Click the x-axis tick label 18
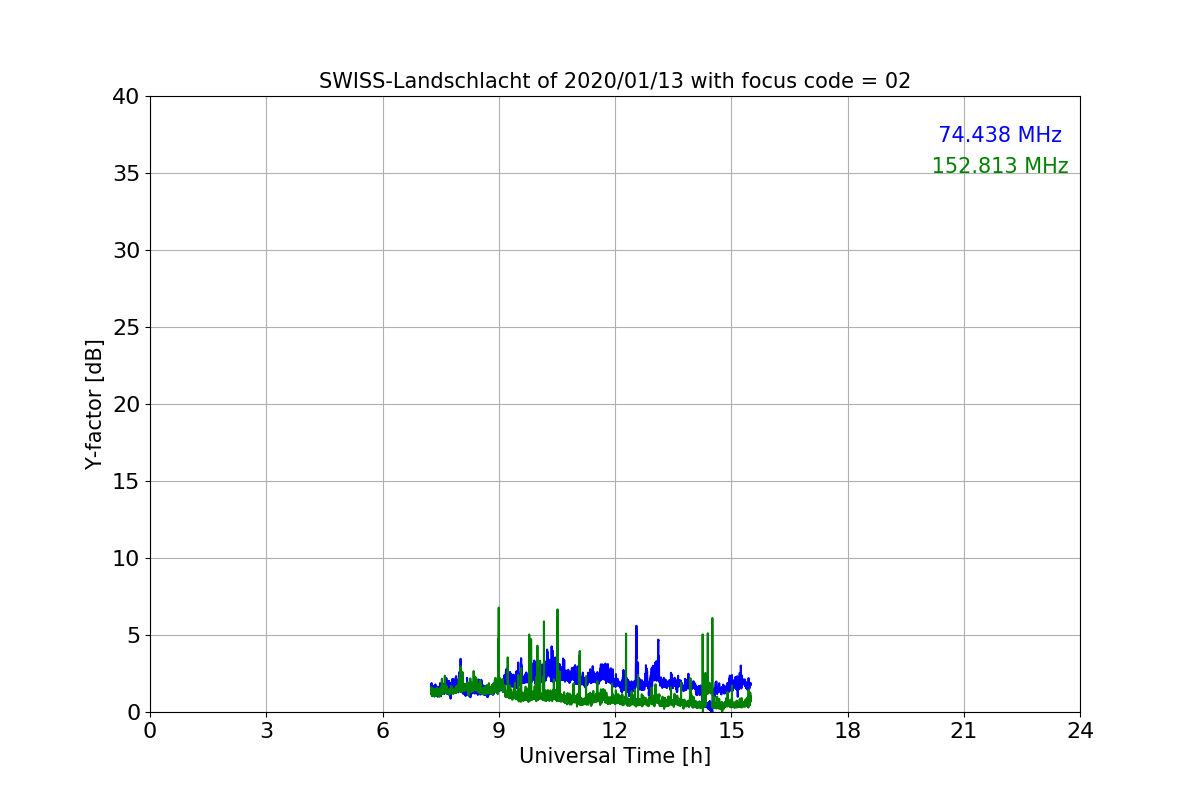Screen dimensions: 1200x800 tap(848, 731)
